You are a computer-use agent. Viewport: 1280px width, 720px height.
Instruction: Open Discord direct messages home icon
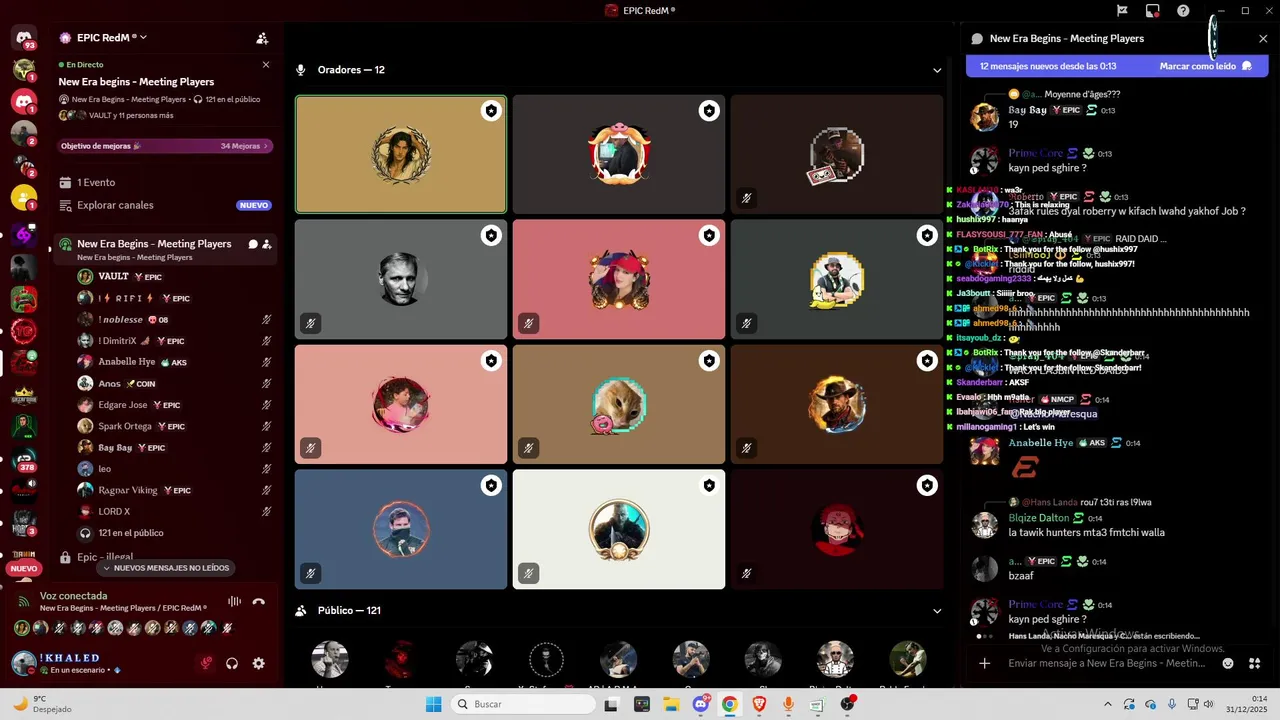coord(24,38)
